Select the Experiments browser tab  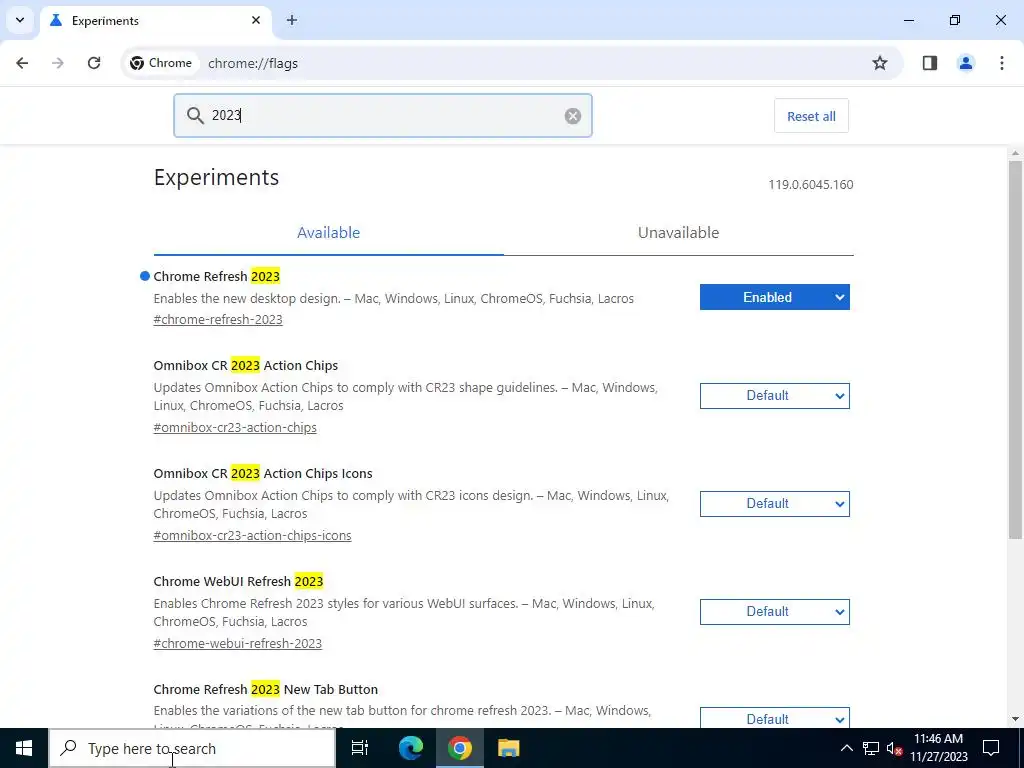(x=156, y=20)
